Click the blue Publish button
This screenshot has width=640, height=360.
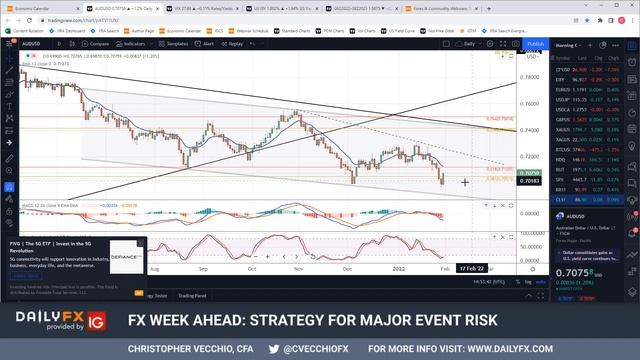click(x=536, y=44)
